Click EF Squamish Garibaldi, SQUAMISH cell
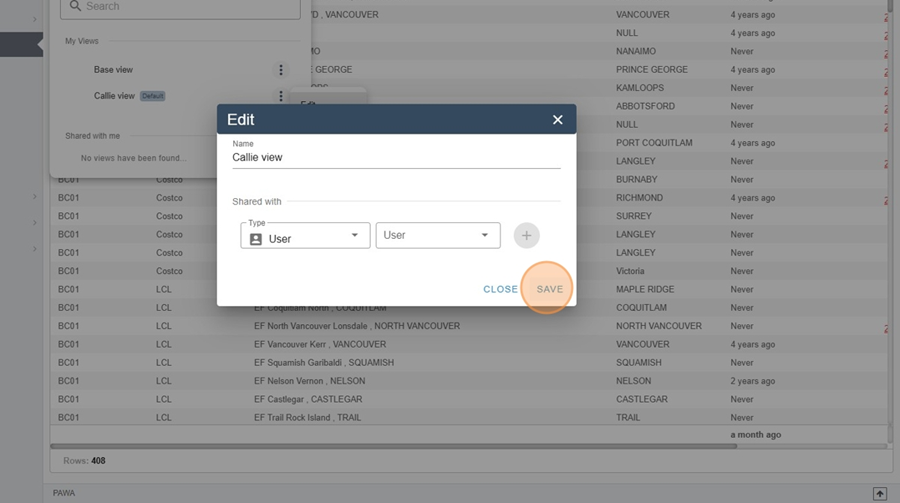Viewport: 900px width, 503px height. tap(324, 363)
